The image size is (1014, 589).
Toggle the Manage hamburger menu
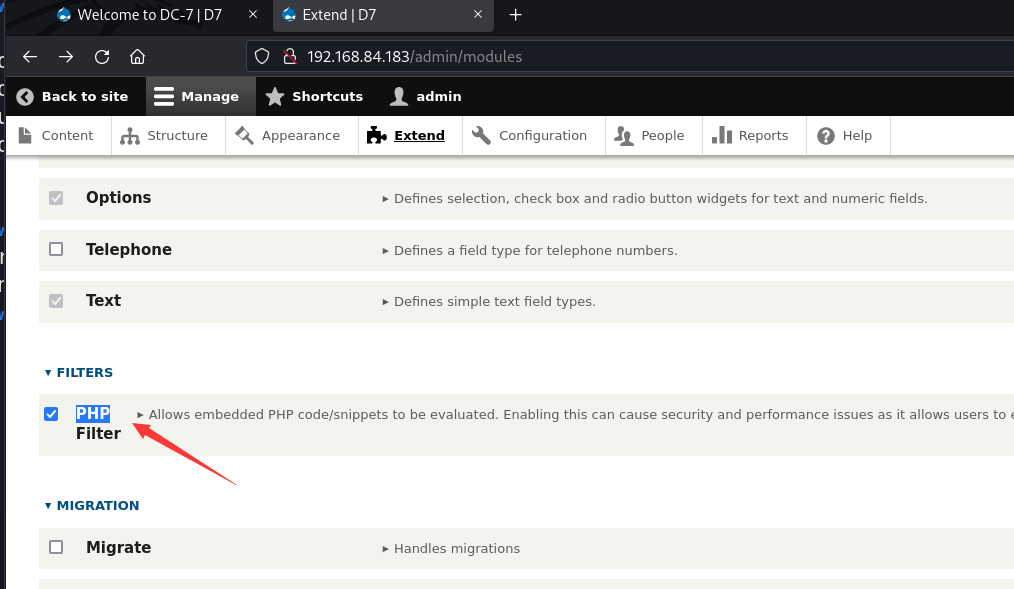tap(164, 96)
